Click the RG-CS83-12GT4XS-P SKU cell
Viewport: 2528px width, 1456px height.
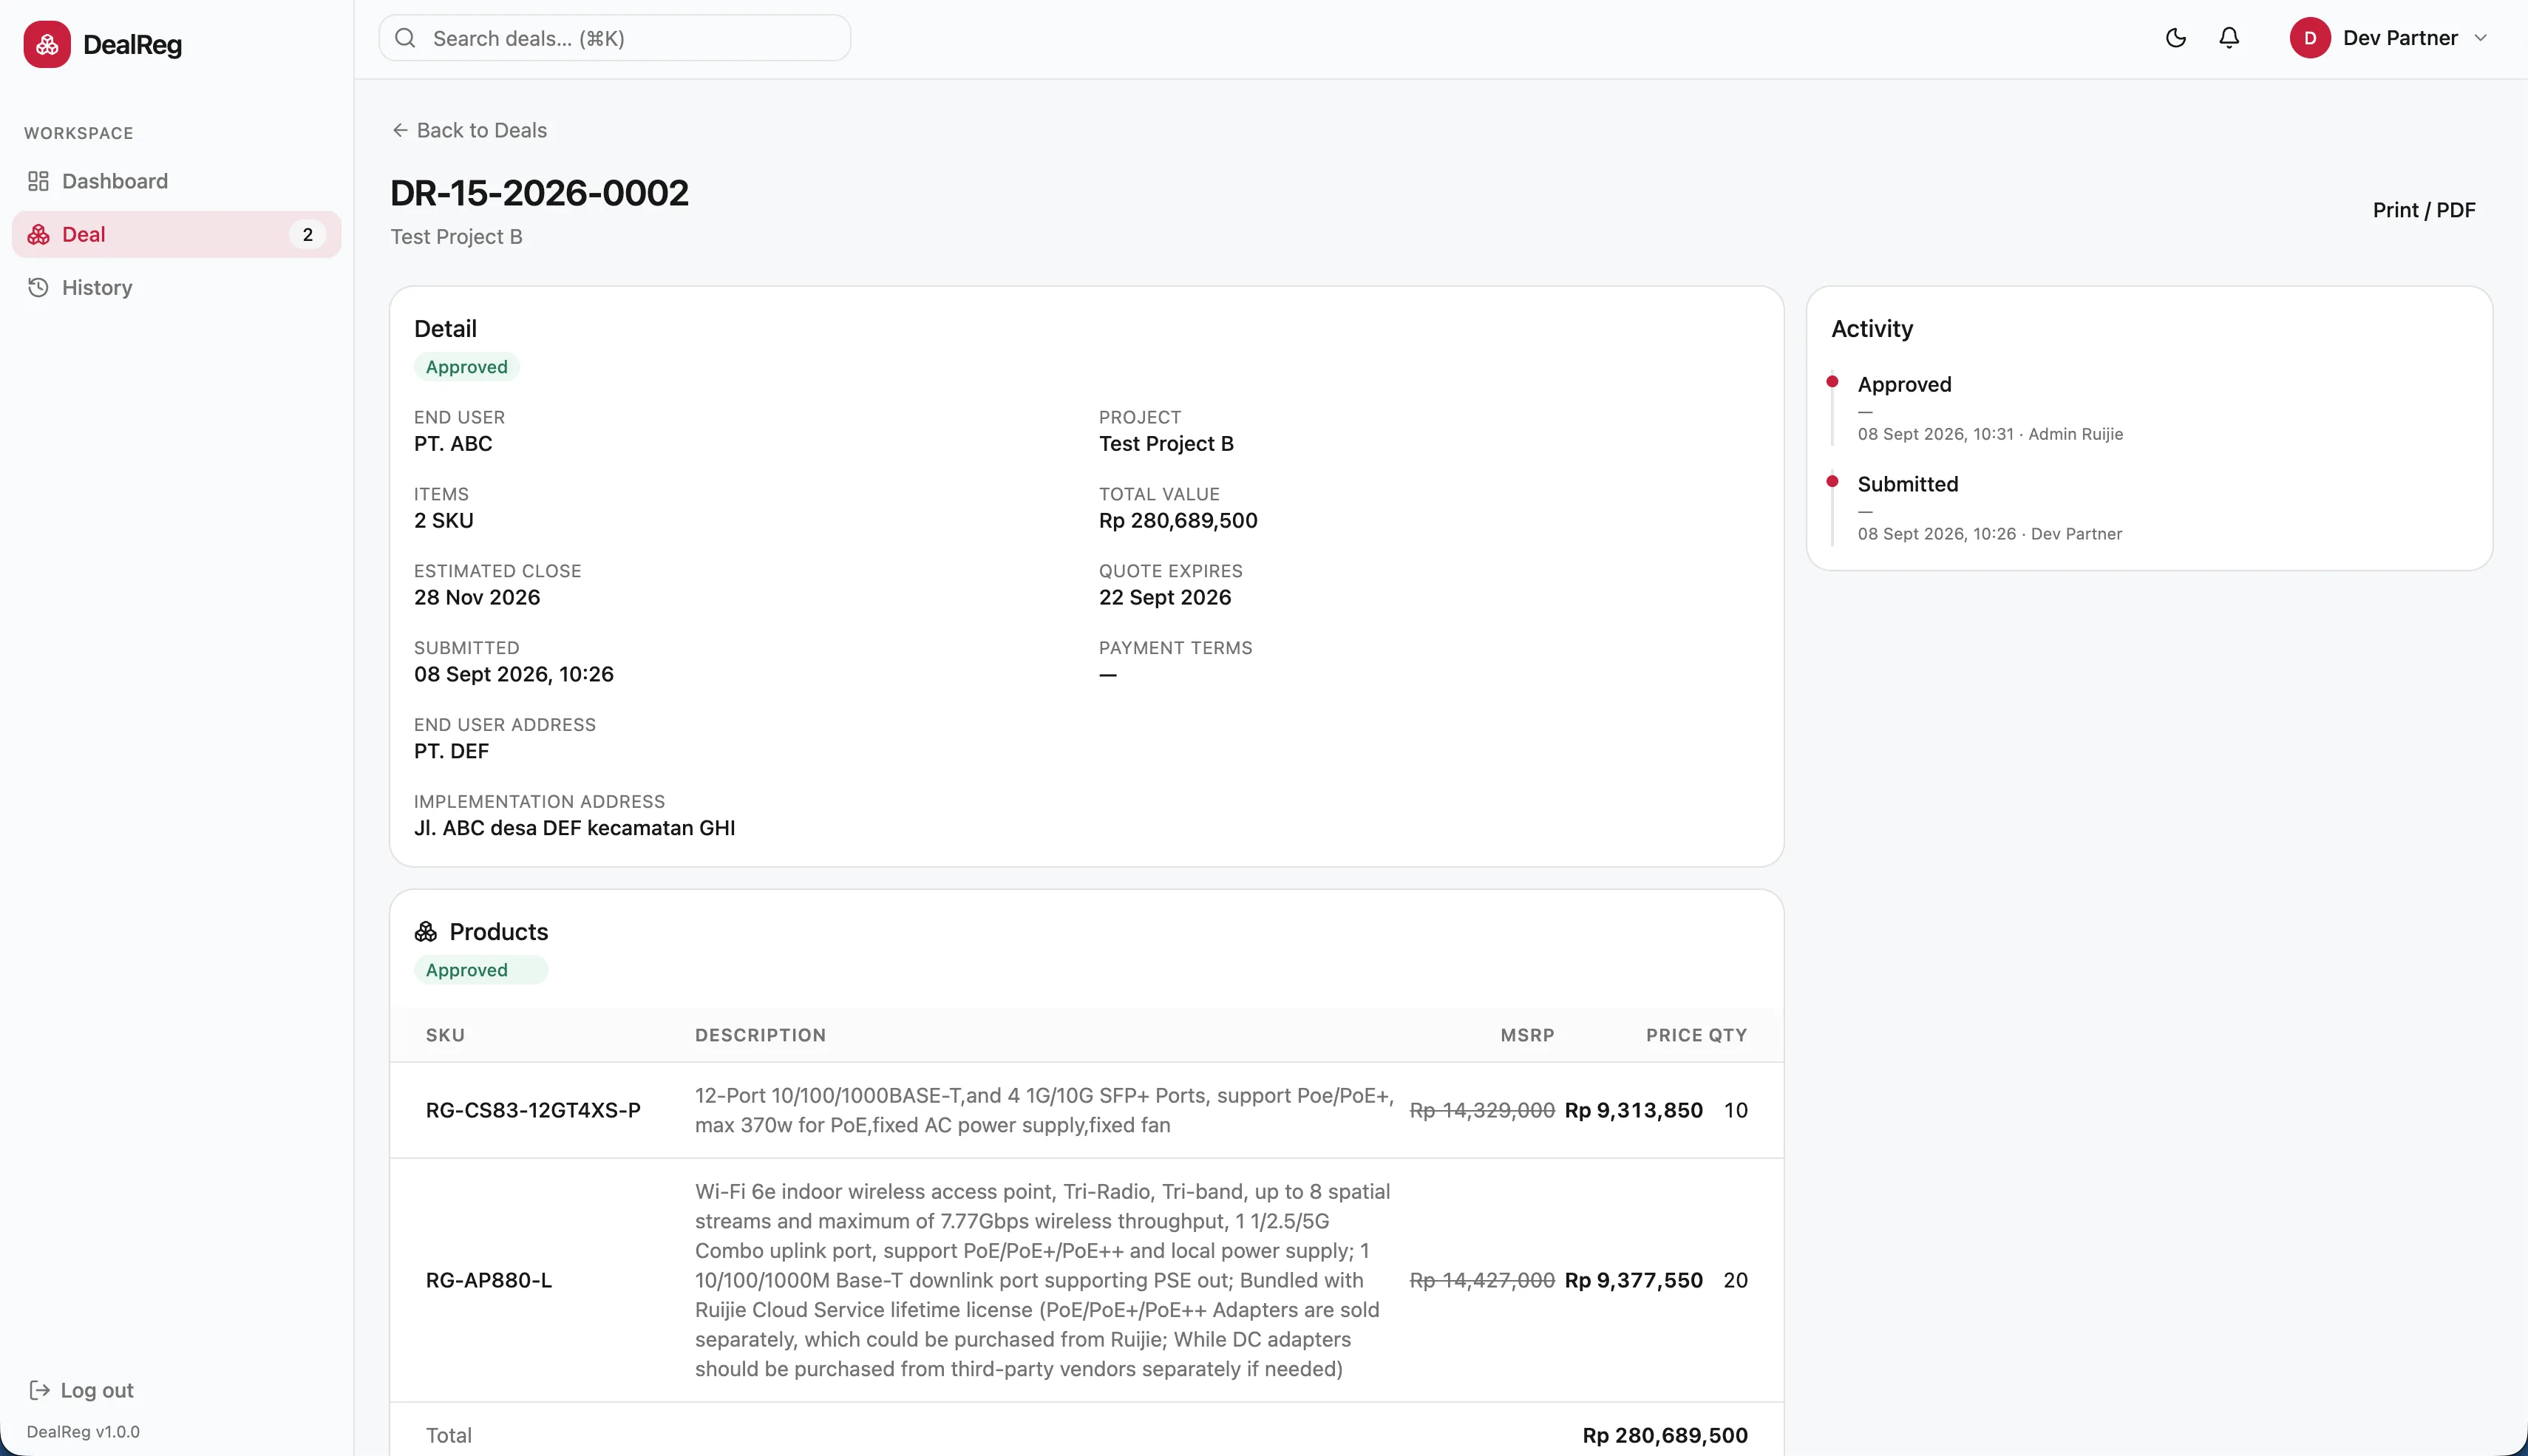(533, 1110)
